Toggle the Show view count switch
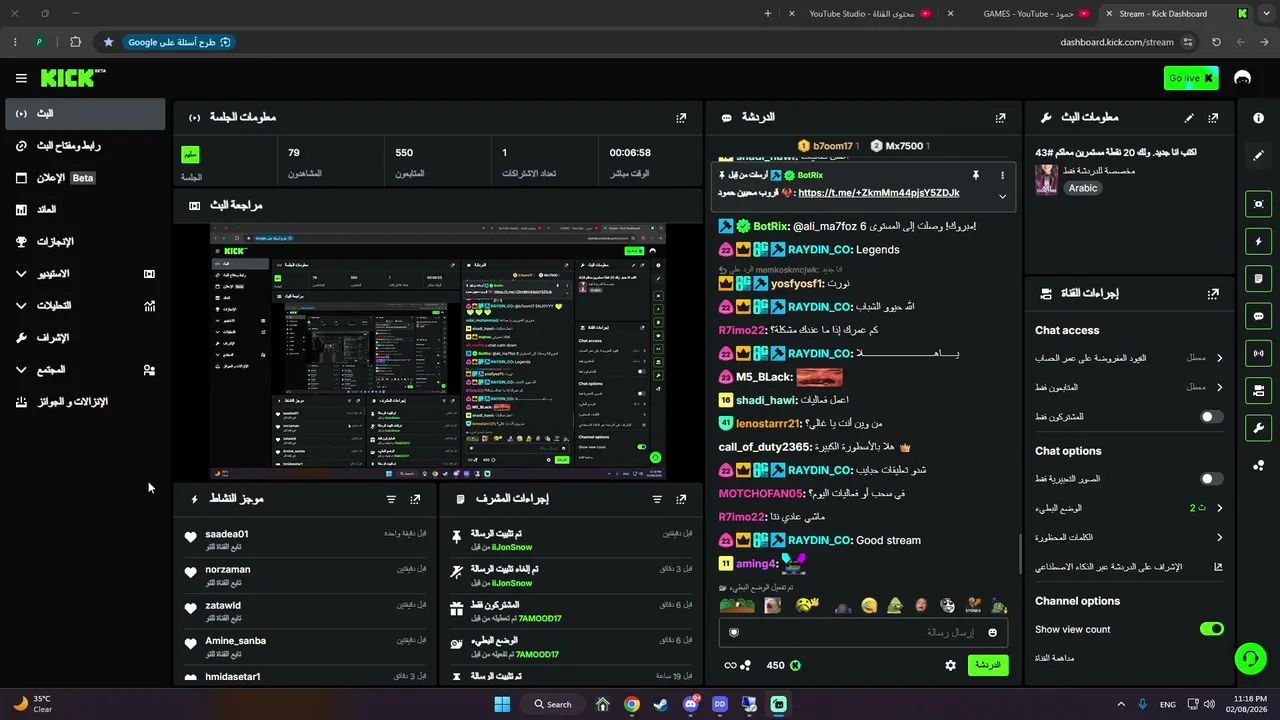 (1211, 629)
